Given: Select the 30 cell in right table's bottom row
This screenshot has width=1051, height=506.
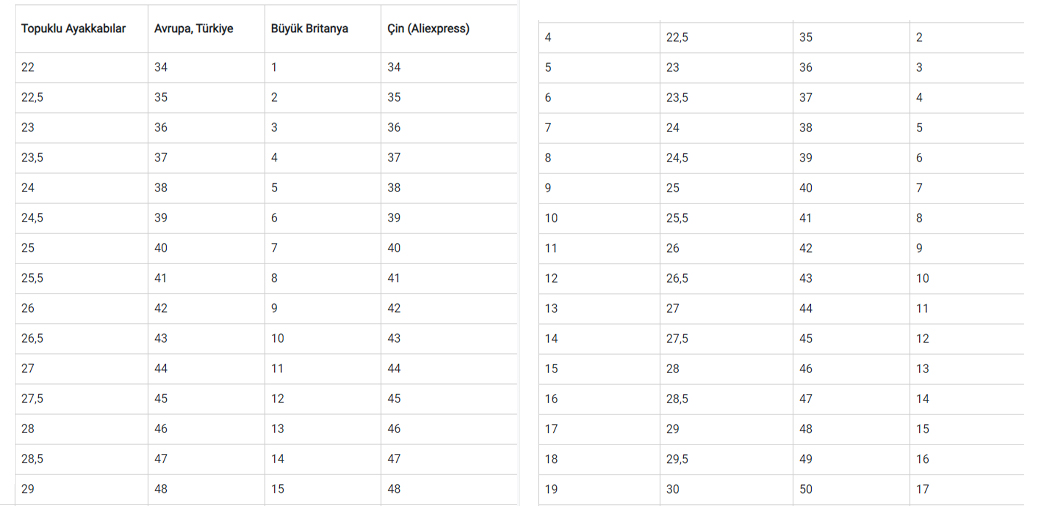Looking at the screenshot, I should [673, 489].
